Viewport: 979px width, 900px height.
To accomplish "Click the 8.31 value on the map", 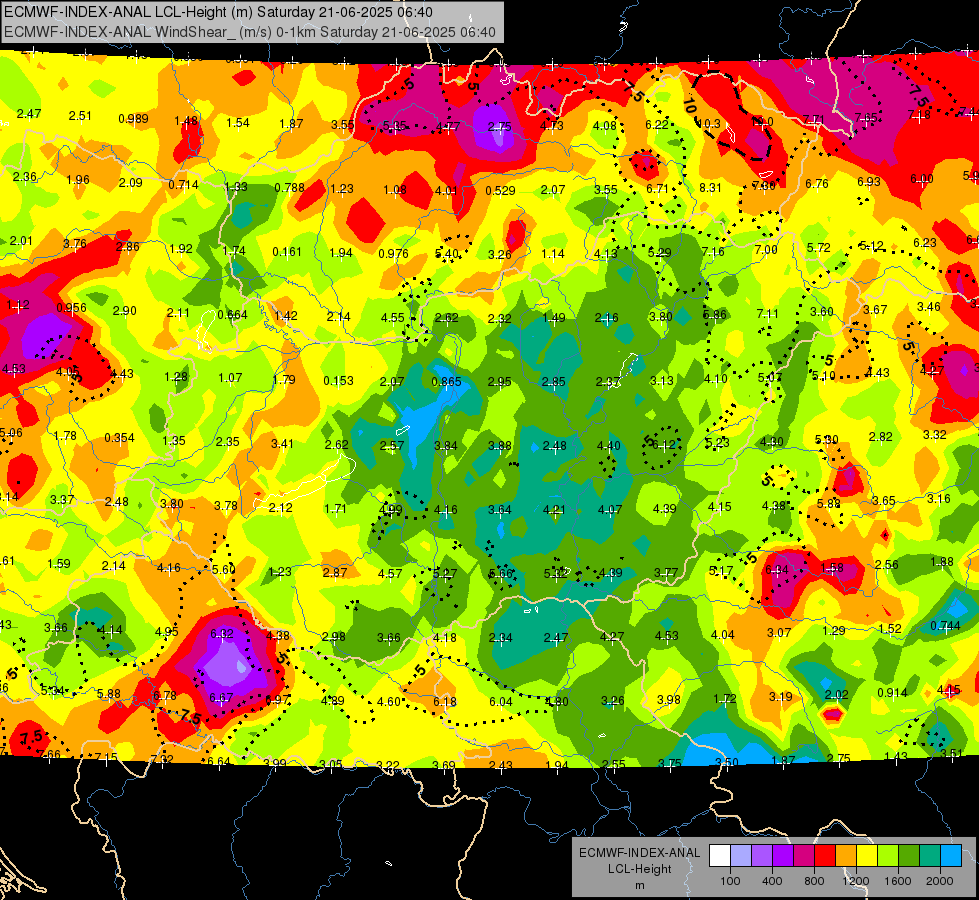I will coord(711,187).
